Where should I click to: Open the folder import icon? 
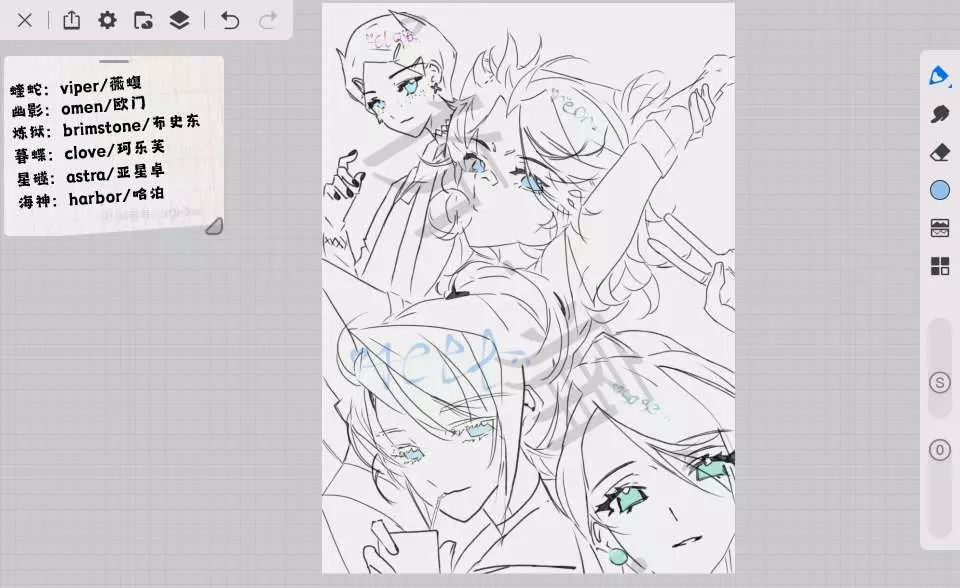pyautogui.click(x=143, y=20)
